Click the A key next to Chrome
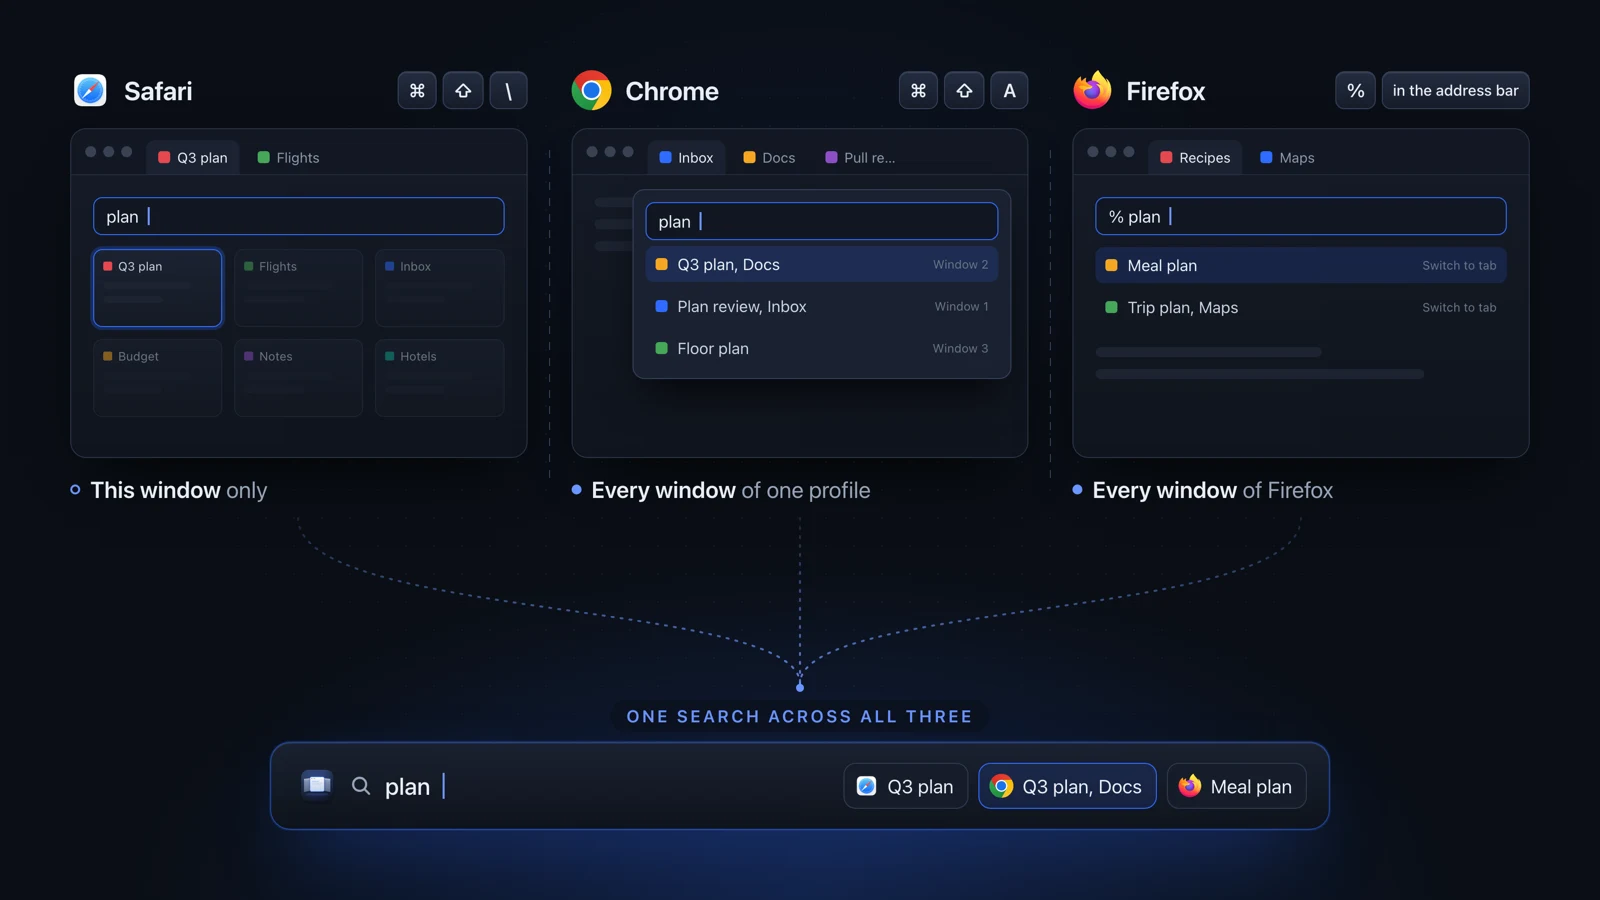The image size is (1600, 900). (1009, 90)
